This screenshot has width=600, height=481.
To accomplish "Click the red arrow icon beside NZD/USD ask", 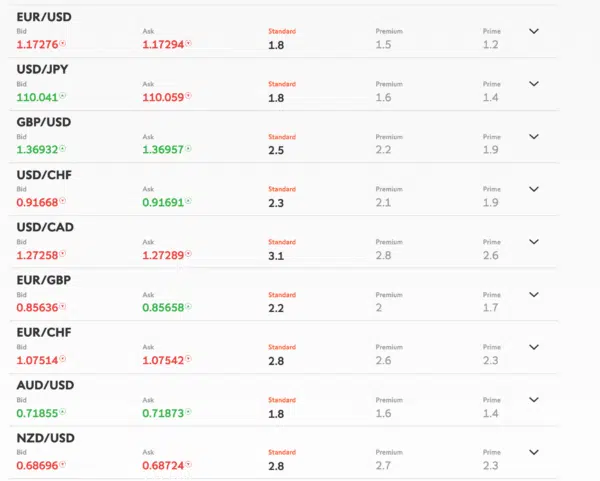I will tap(188, 465).
